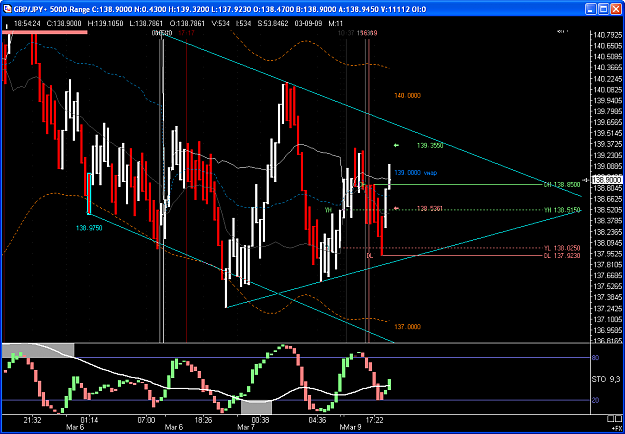This screenshot has height=434, width=625.
Task: Click the H:139.1050 value in info bar
Action: pyautogui.click(x=105, y=24)
